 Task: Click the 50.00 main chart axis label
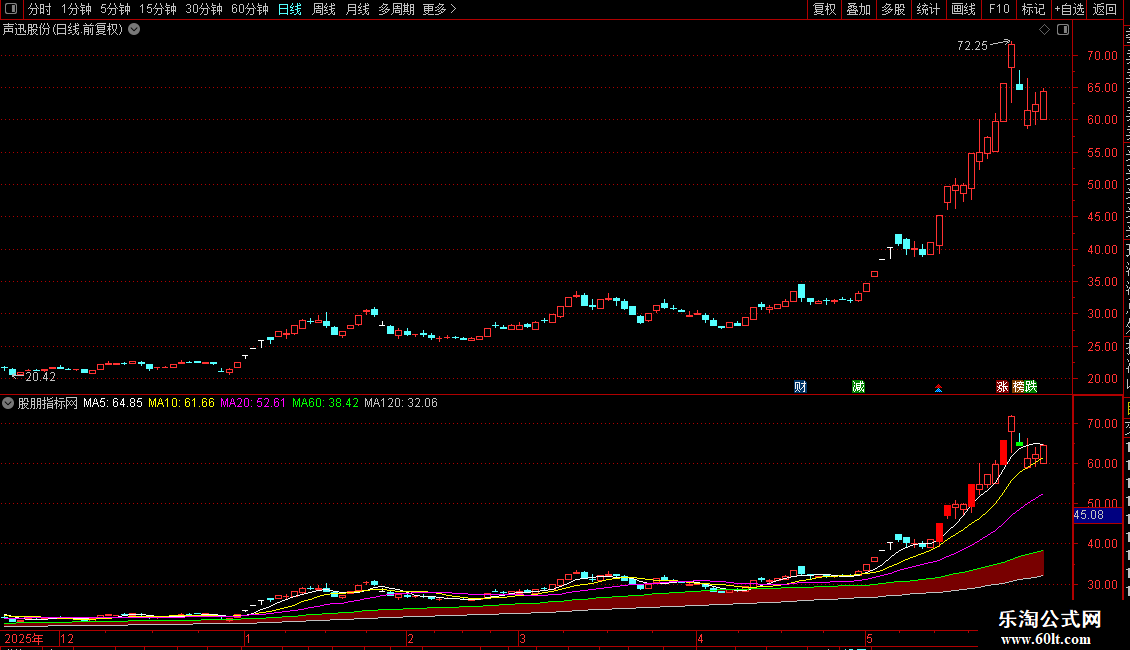[1103, 185]
